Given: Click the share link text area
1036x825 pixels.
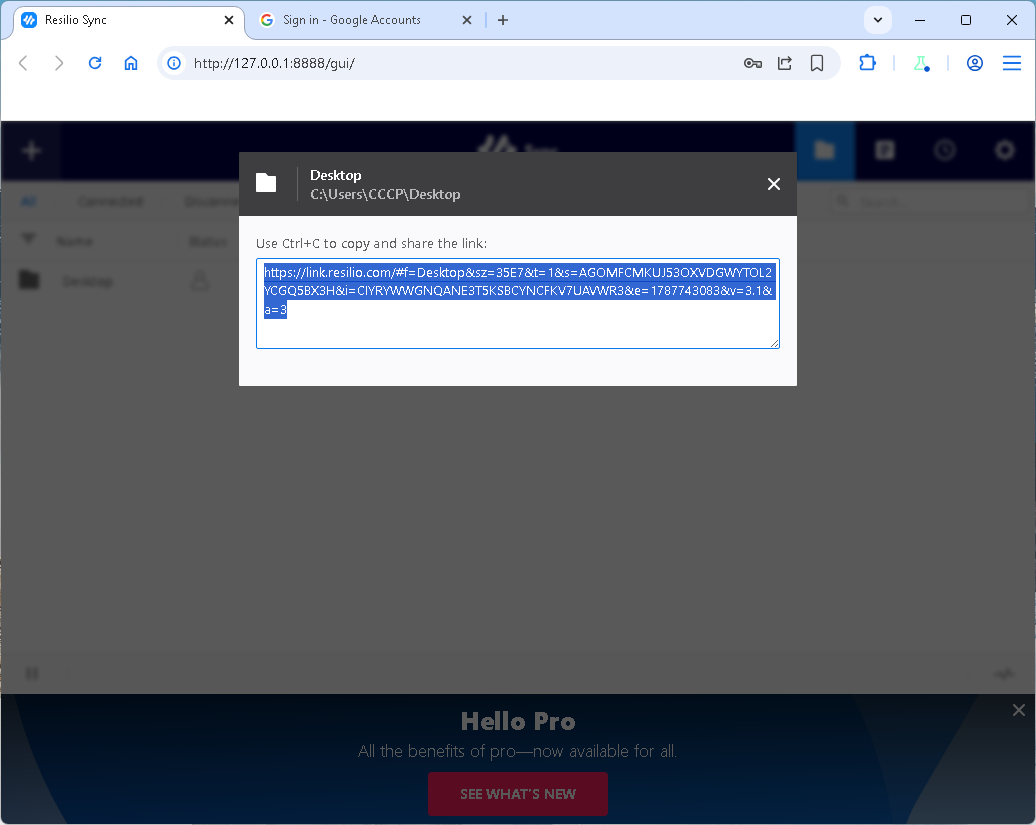Looking at the screenshot, I should click(x=517, y=303).
